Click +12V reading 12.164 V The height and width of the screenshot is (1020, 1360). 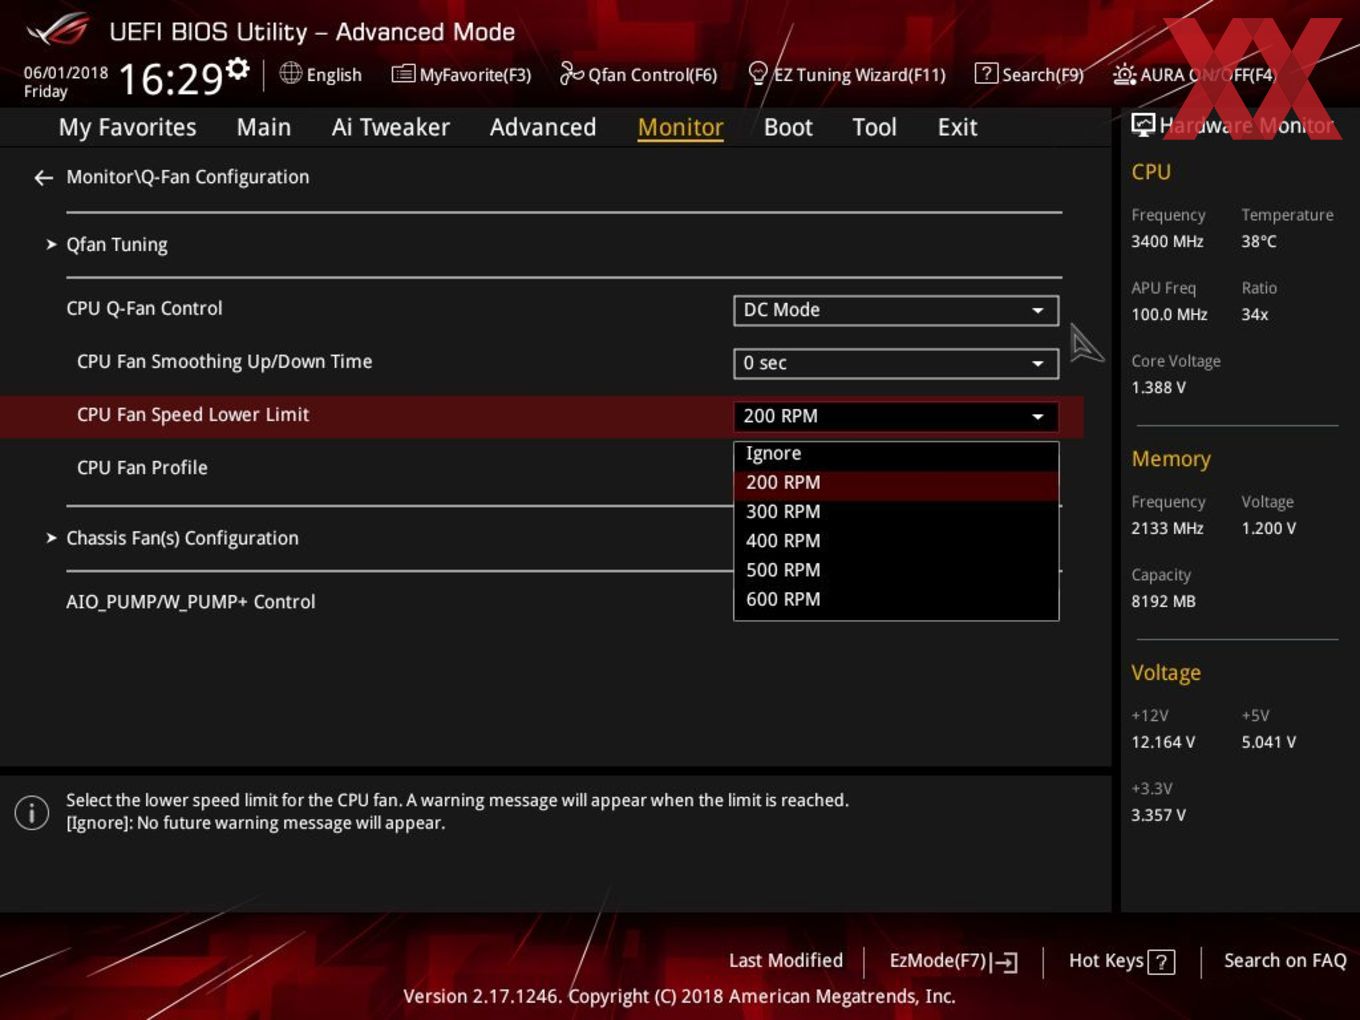click(1163, 743)
